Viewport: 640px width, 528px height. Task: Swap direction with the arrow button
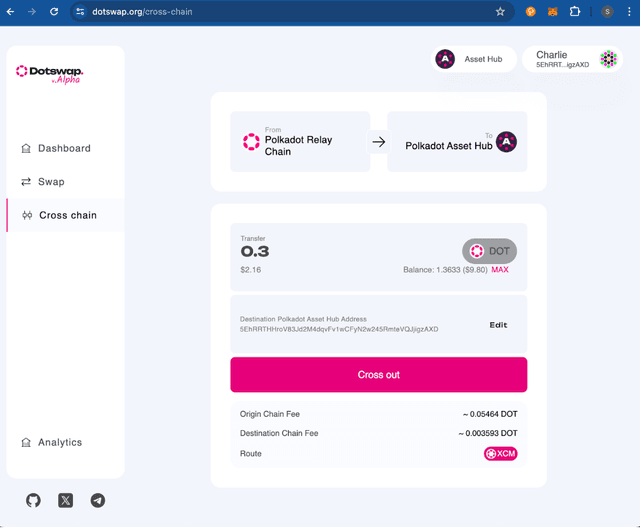pyautogui.click(x=378, y=142)
